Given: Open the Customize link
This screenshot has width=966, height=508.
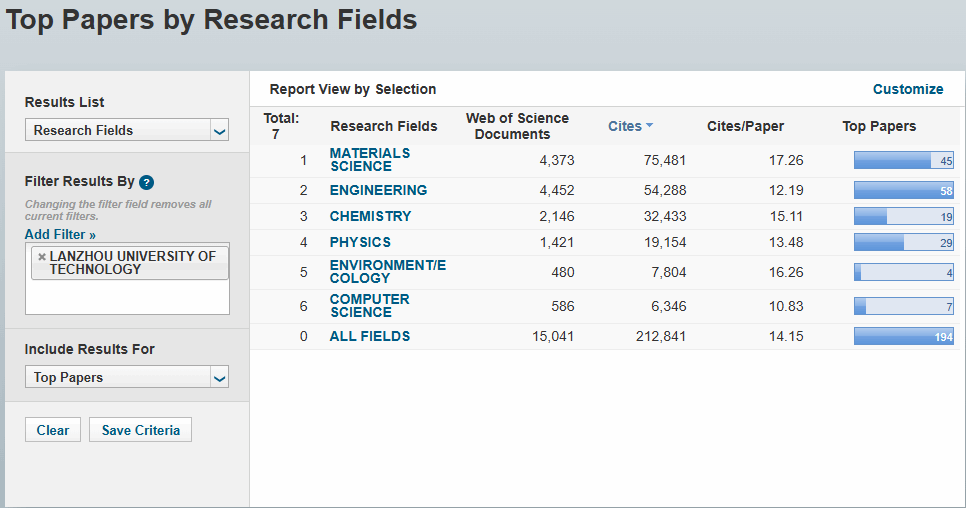Looking at the screenshot, I should [x=907, y=89].
